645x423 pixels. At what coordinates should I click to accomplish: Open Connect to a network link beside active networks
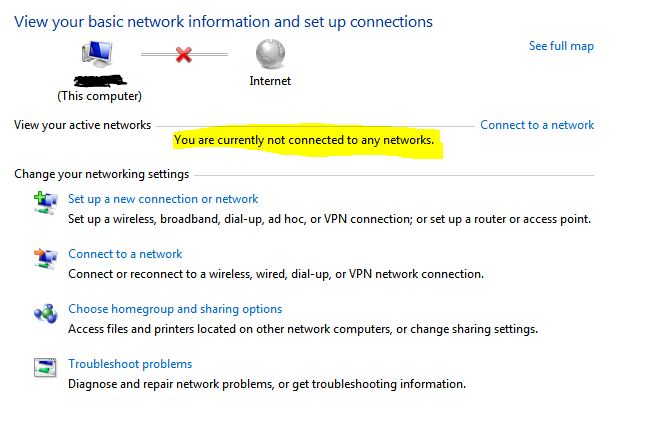tap(537, 125)
